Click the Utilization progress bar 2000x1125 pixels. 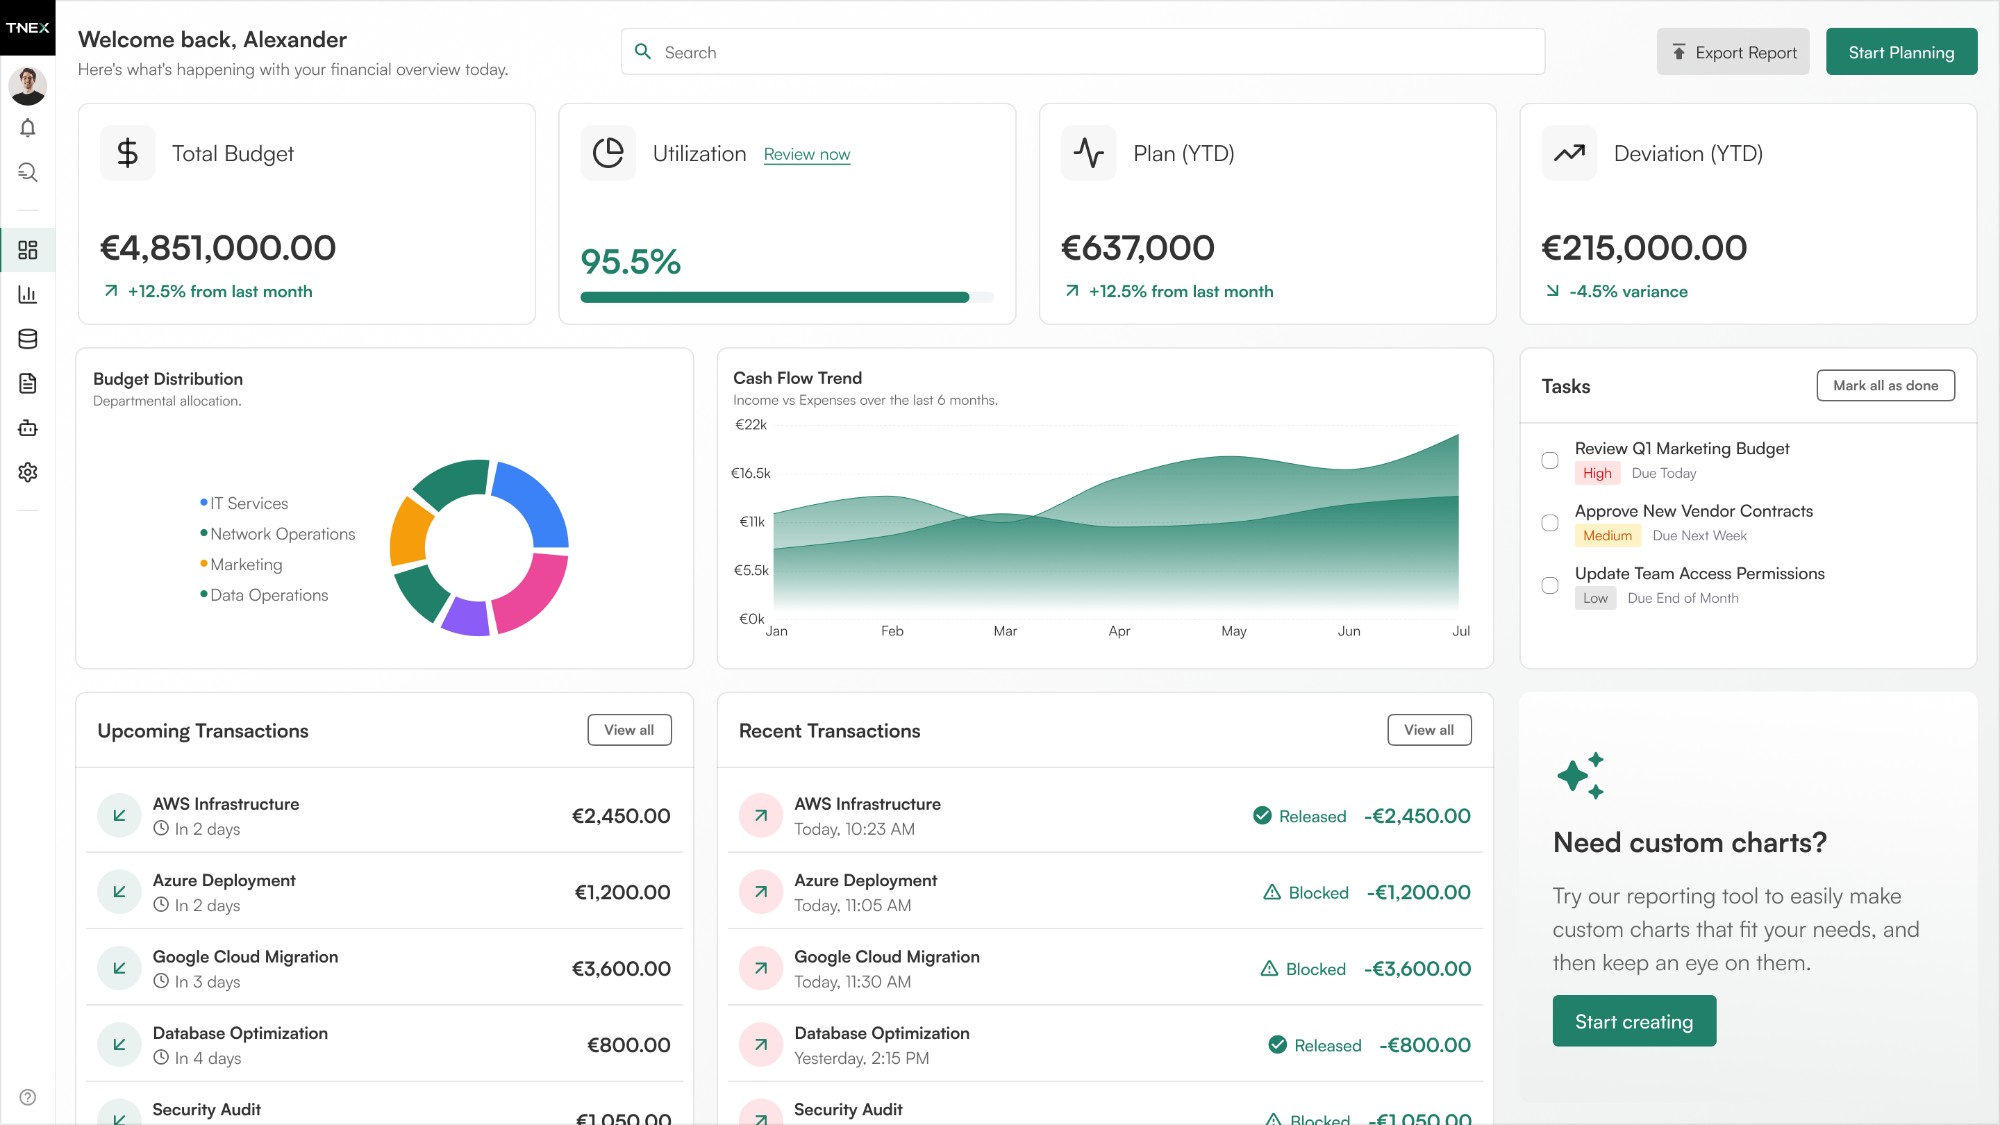coord(787,297)
